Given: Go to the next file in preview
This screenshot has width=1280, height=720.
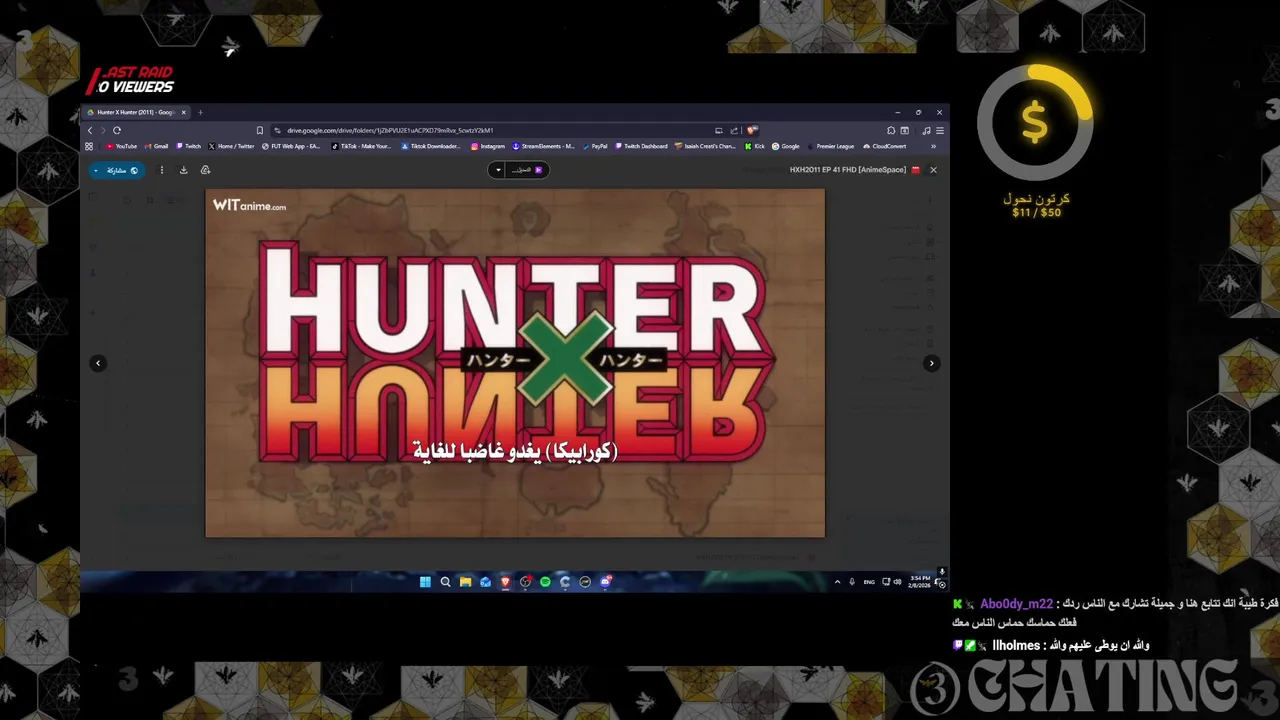Looking at the screenshot, I should point(931,363).
